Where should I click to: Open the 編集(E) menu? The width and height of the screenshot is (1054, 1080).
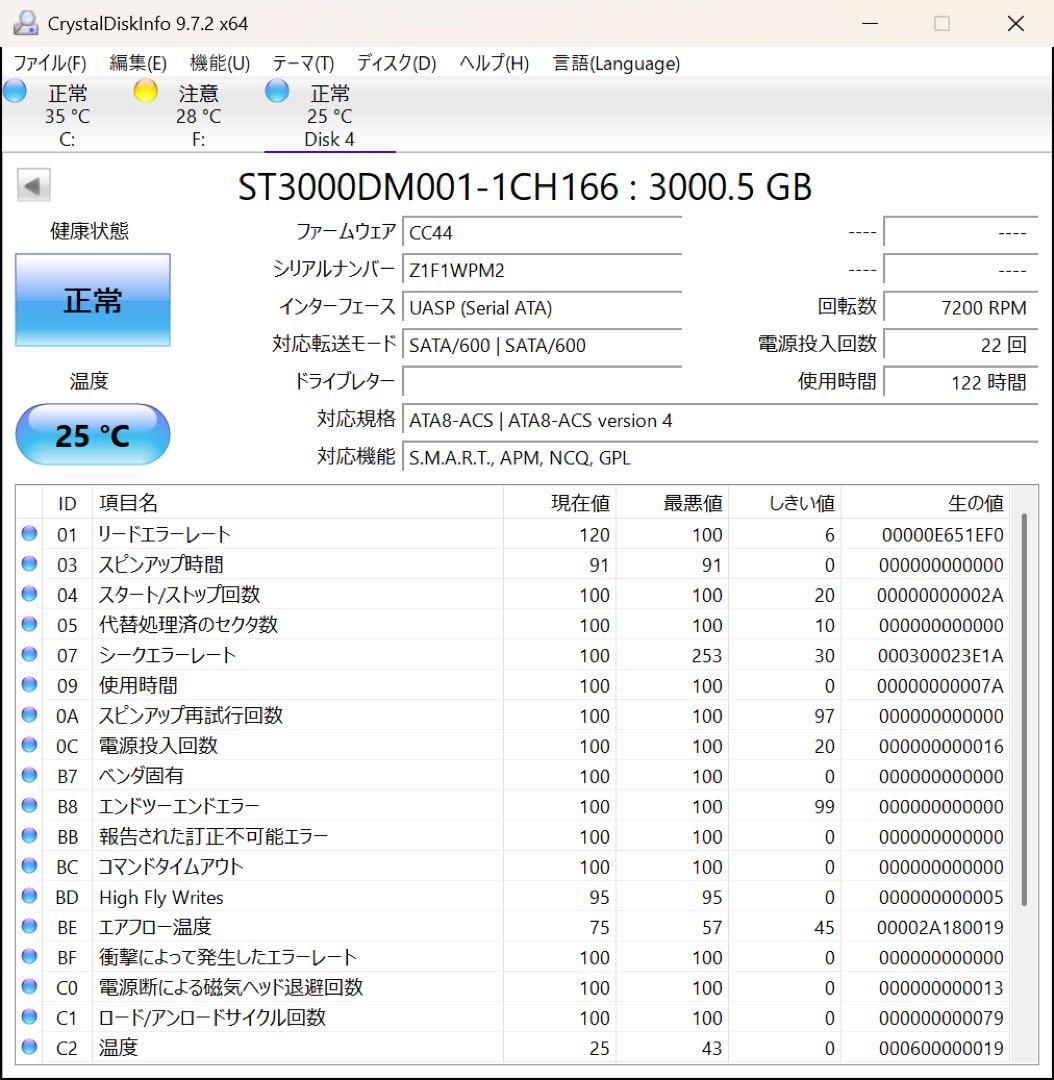click(138, 63)
